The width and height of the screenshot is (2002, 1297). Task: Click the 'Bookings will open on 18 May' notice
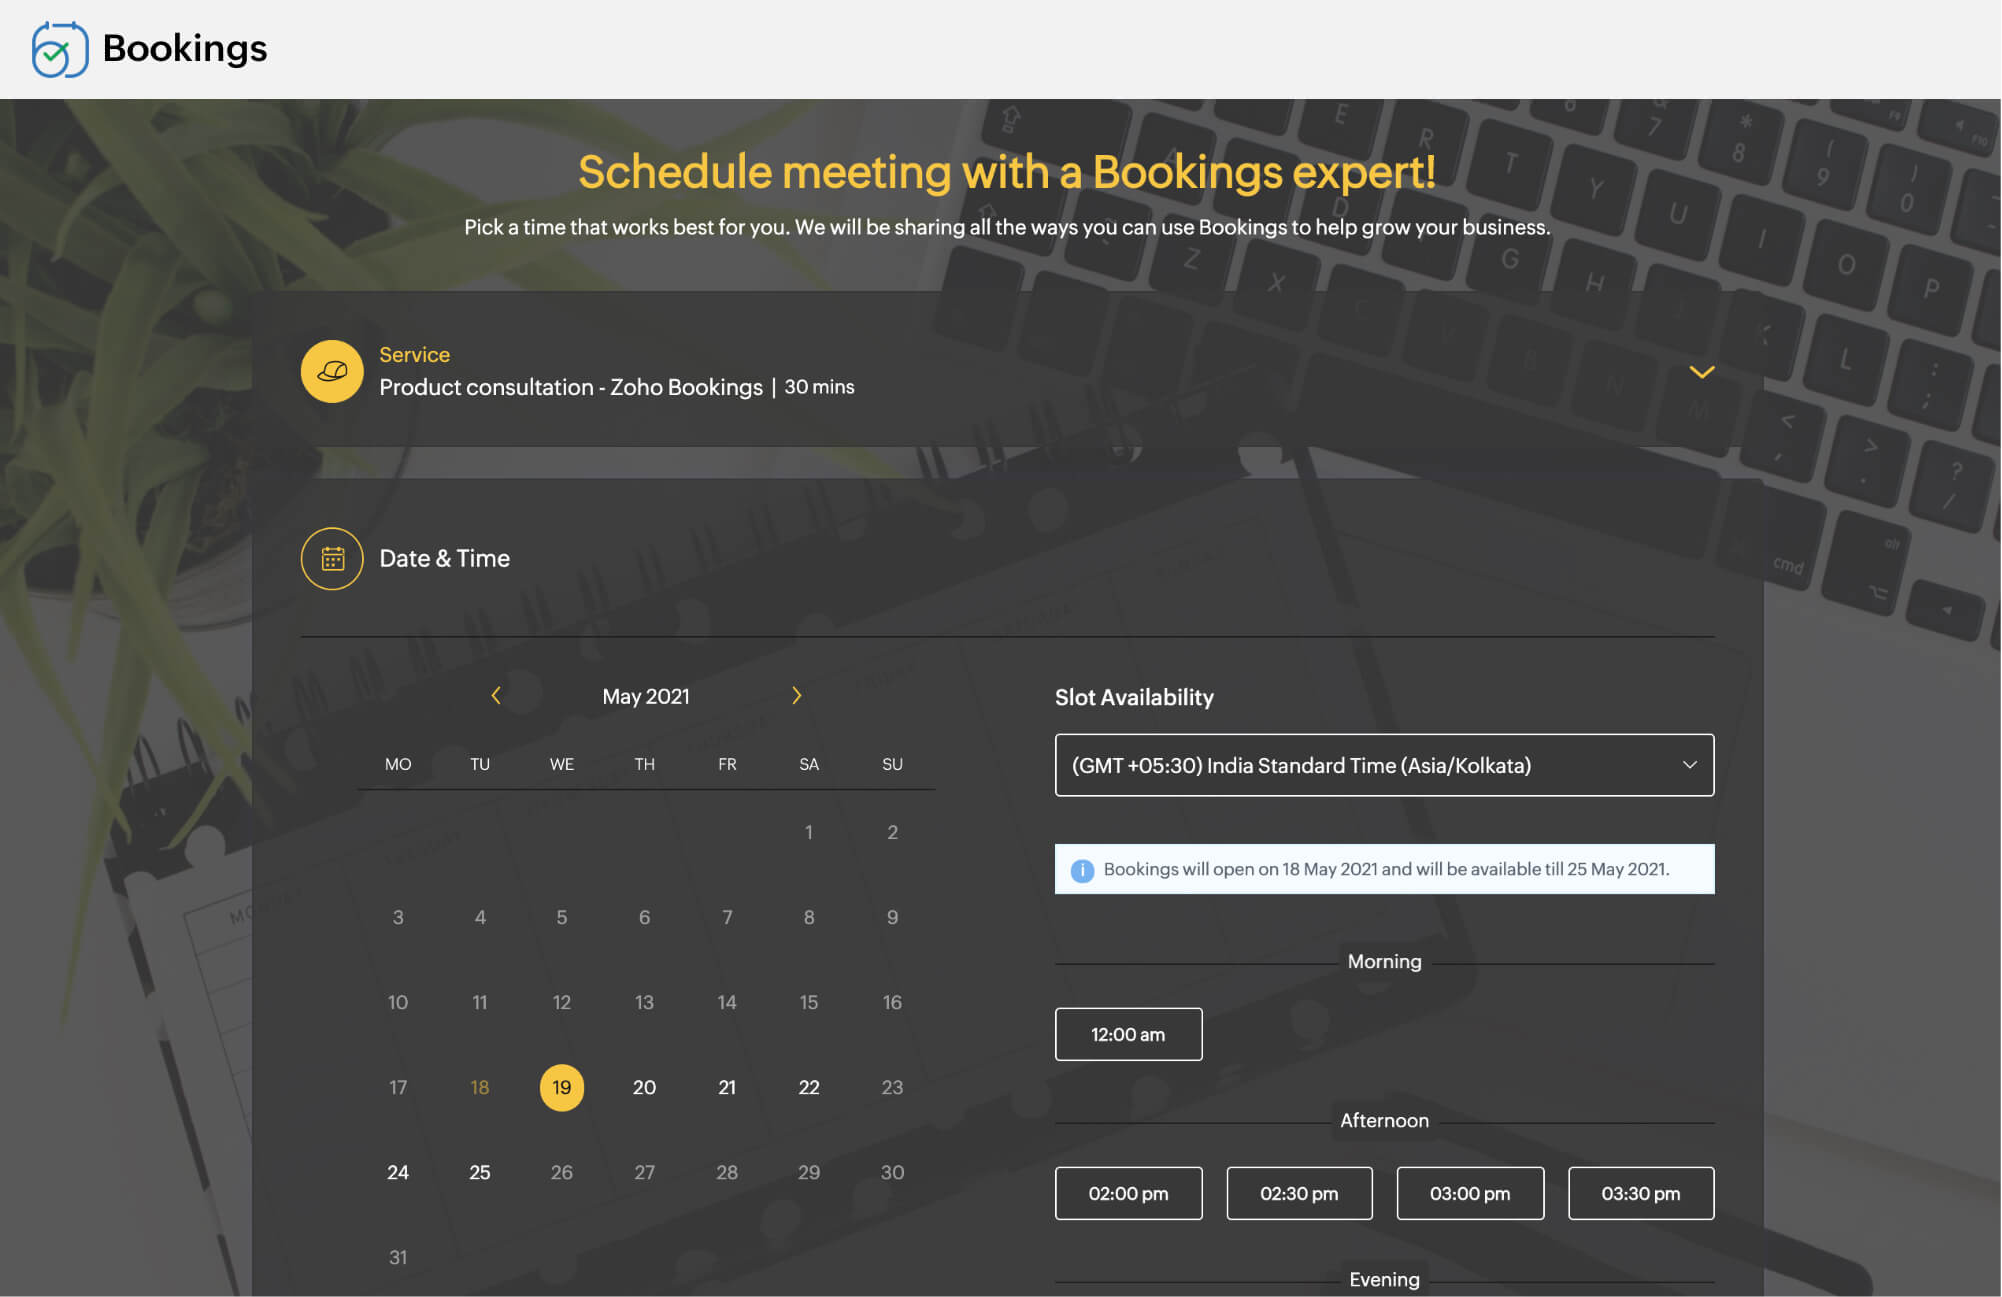pos(1384,869)
